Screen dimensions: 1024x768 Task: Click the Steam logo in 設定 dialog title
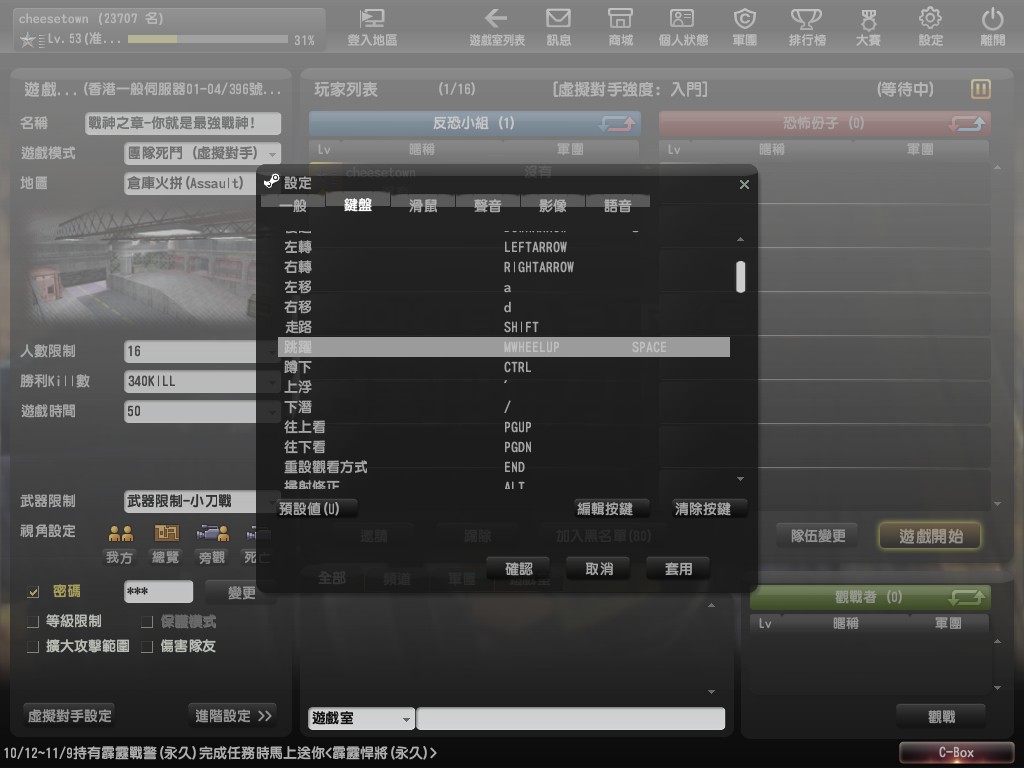272,182
